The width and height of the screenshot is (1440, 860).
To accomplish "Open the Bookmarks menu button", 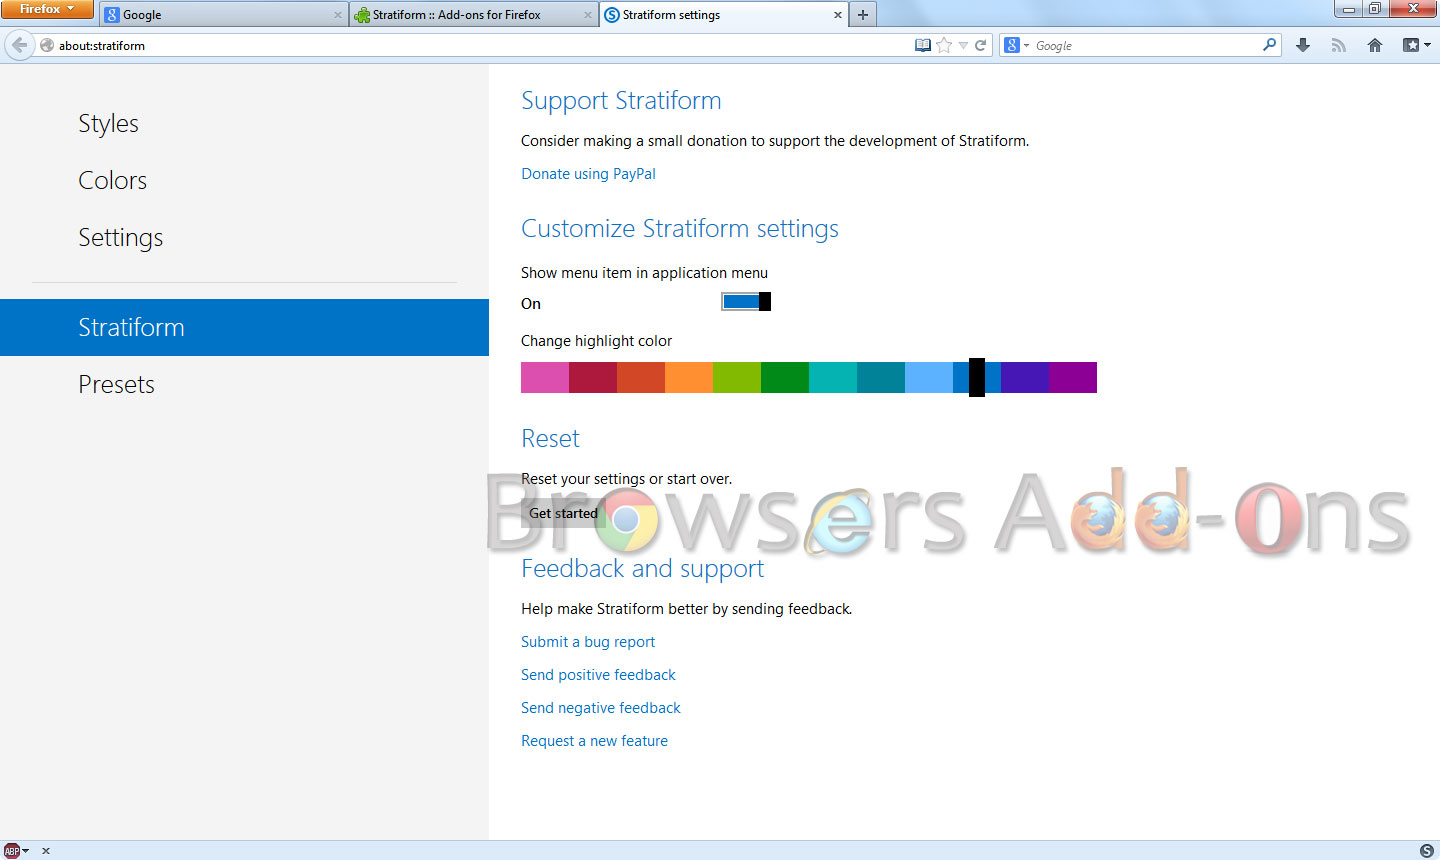I will point(1416,45).
